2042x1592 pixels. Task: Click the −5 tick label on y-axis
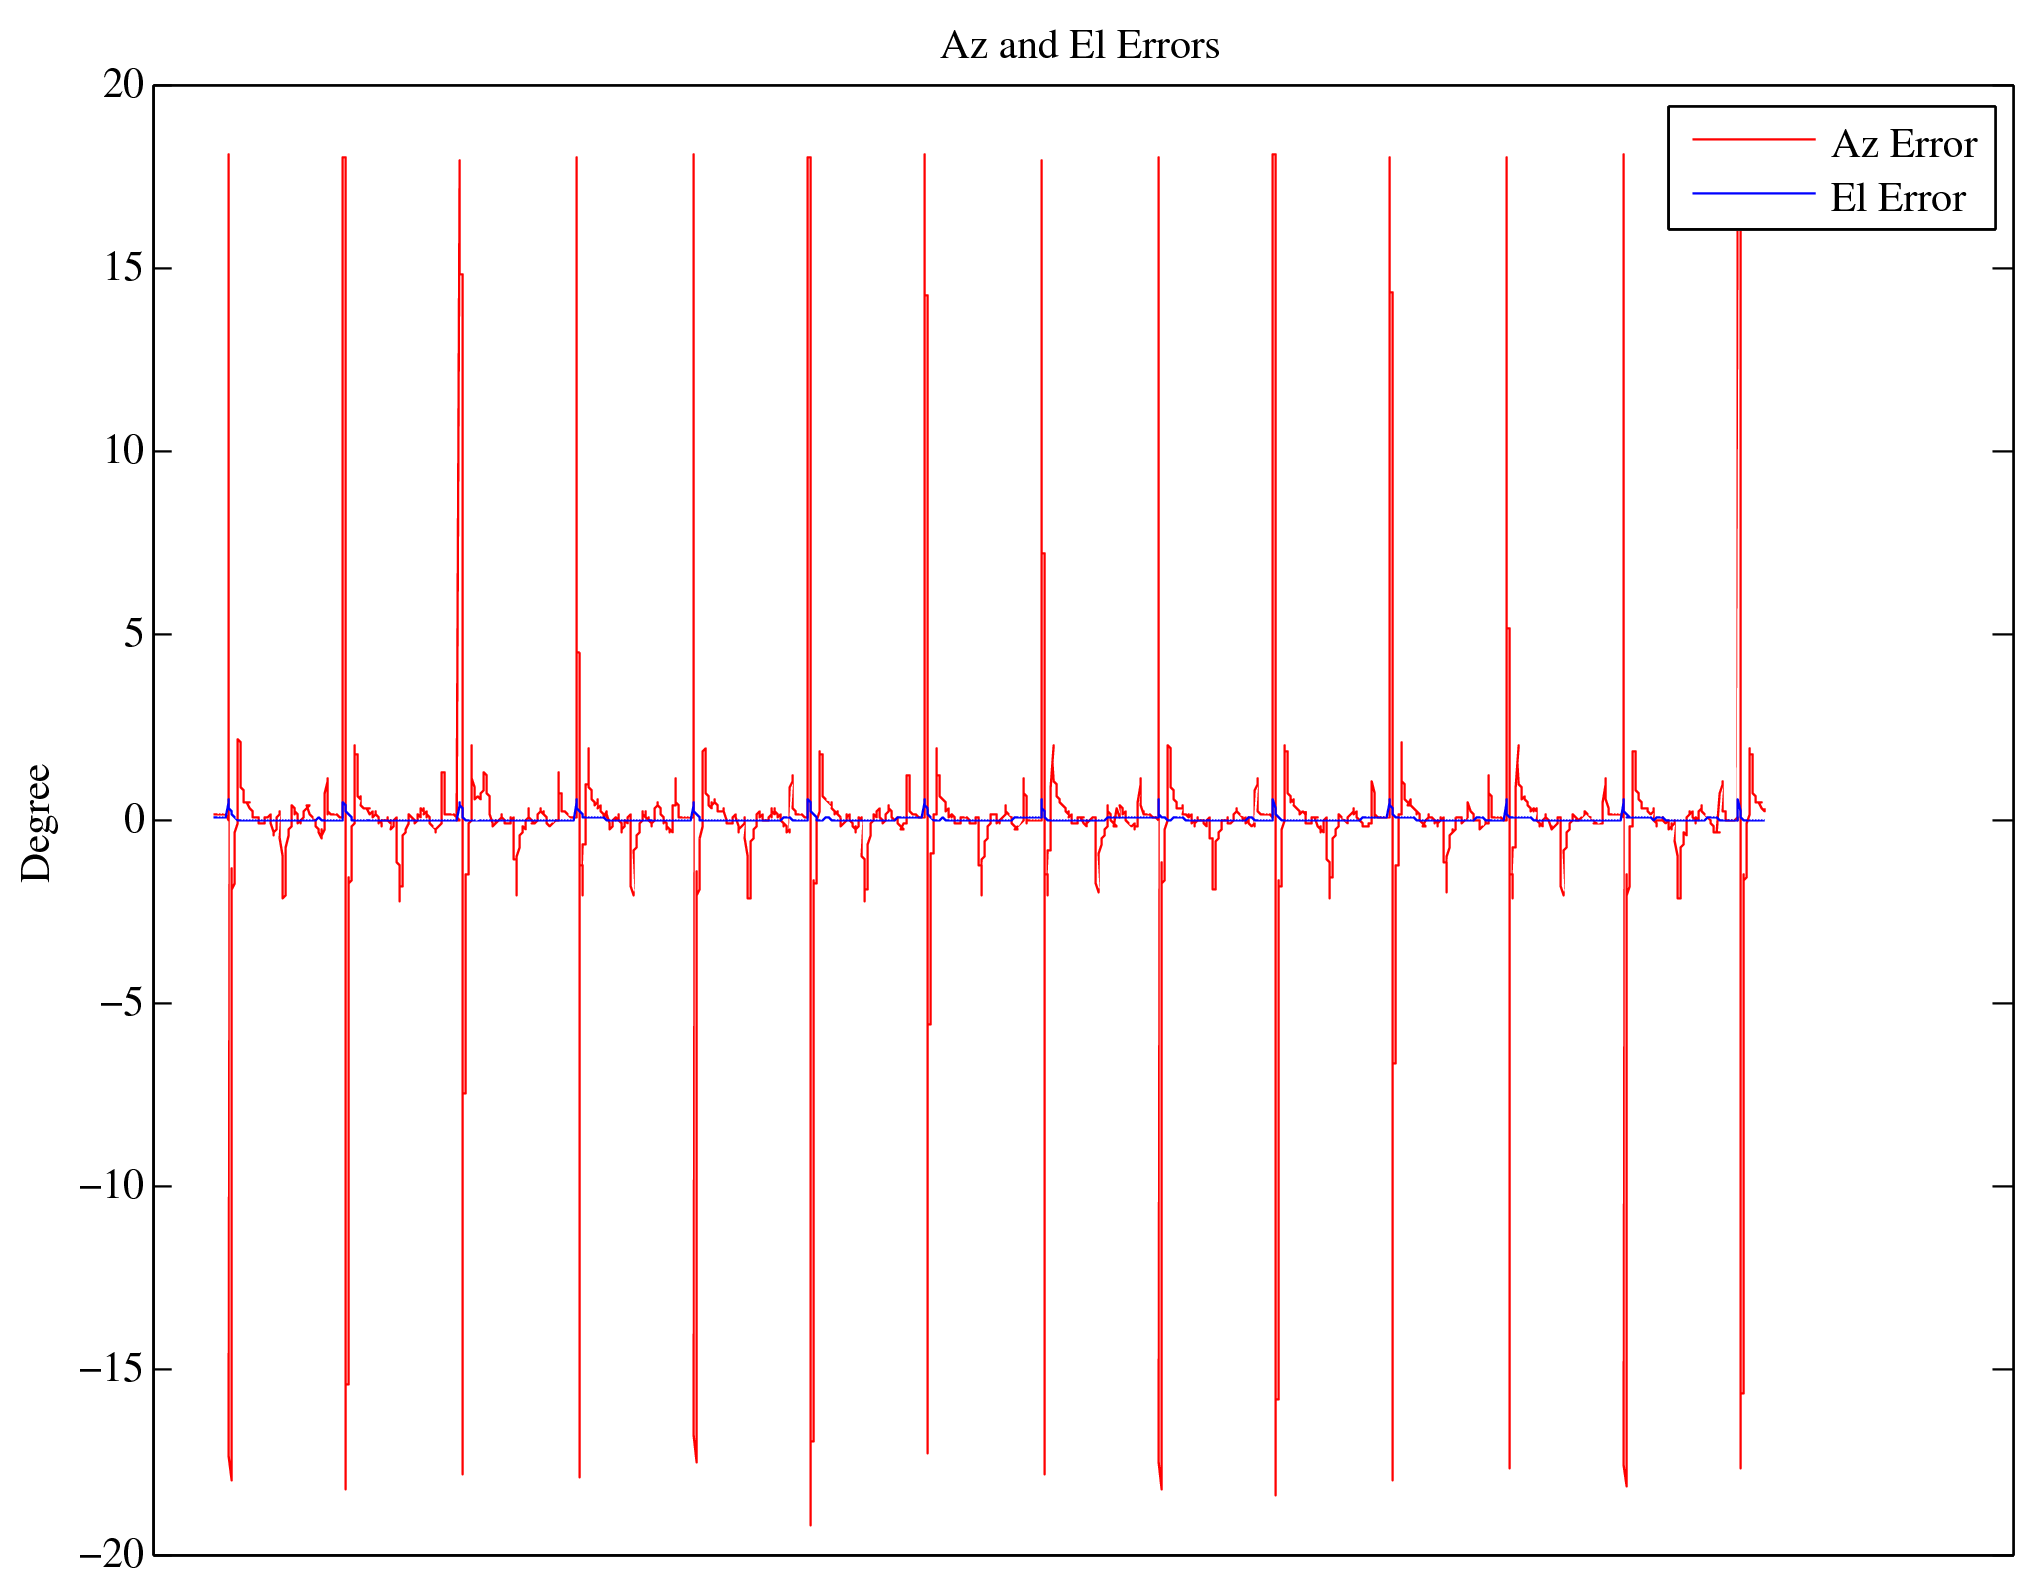click(x=122, y=1003)
